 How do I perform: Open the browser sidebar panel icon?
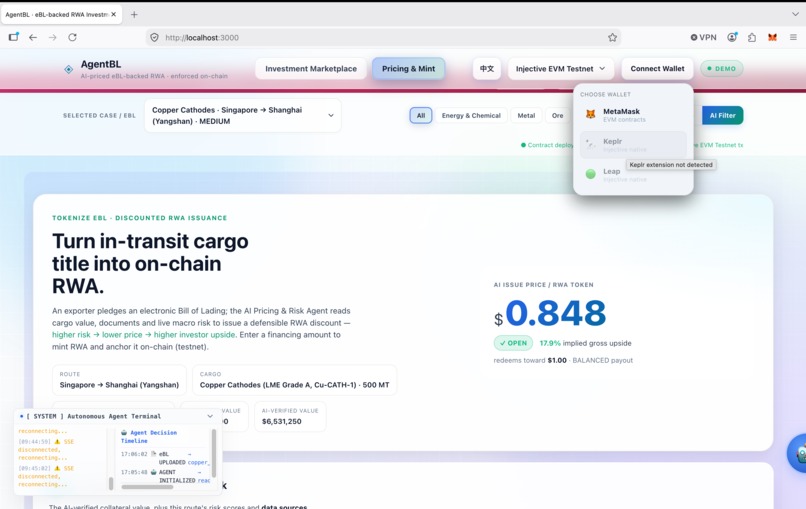[x=13, y=37]
